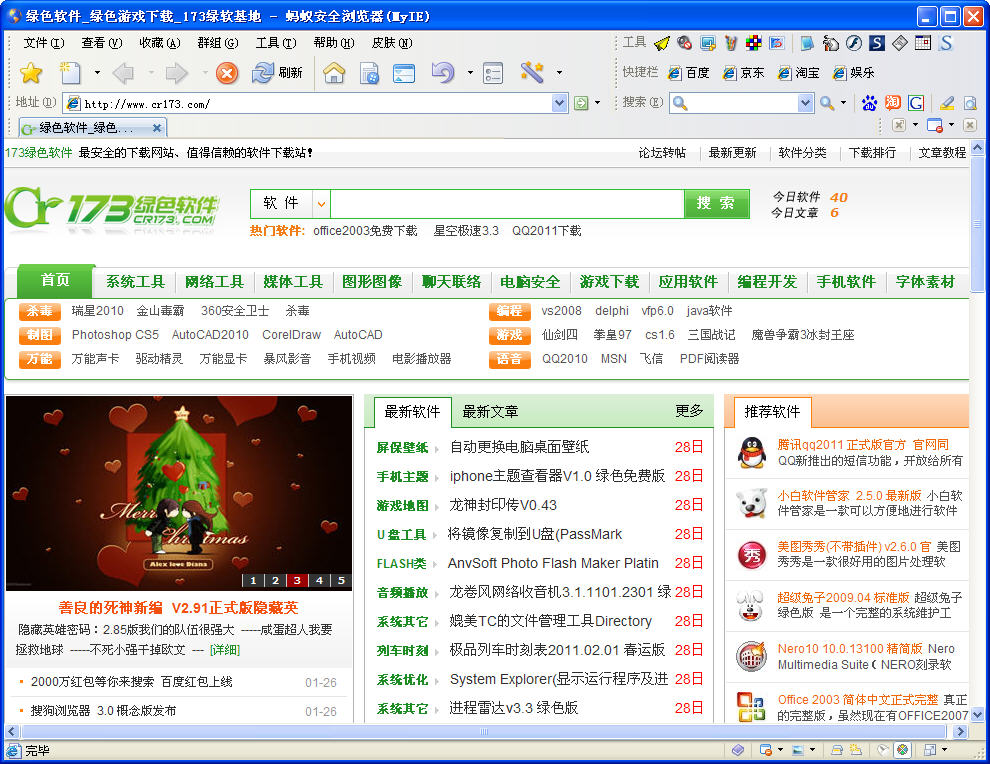Click the Google G search icon
The width and height of the screenshot is (990, 764).
915,103
